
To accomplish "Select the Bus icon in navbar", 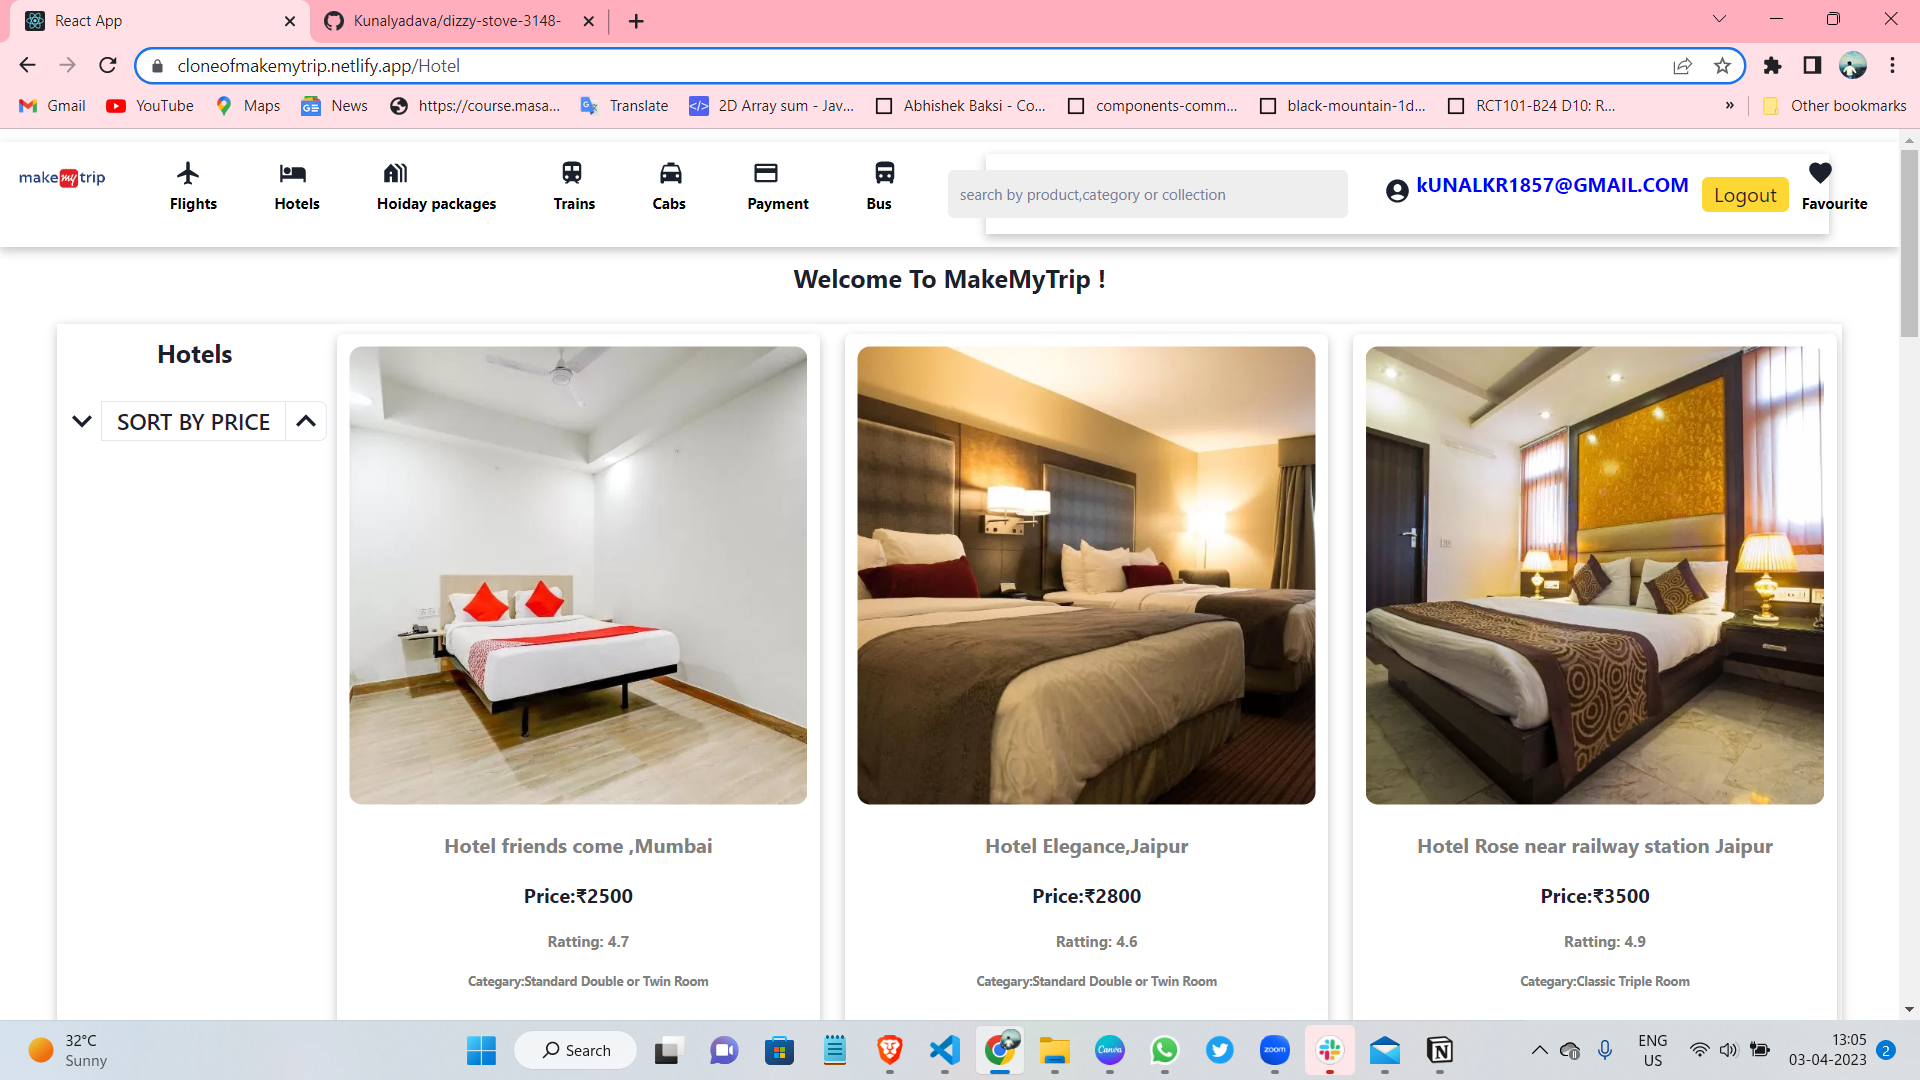I will pyautogui.click(x=884, y=173).
